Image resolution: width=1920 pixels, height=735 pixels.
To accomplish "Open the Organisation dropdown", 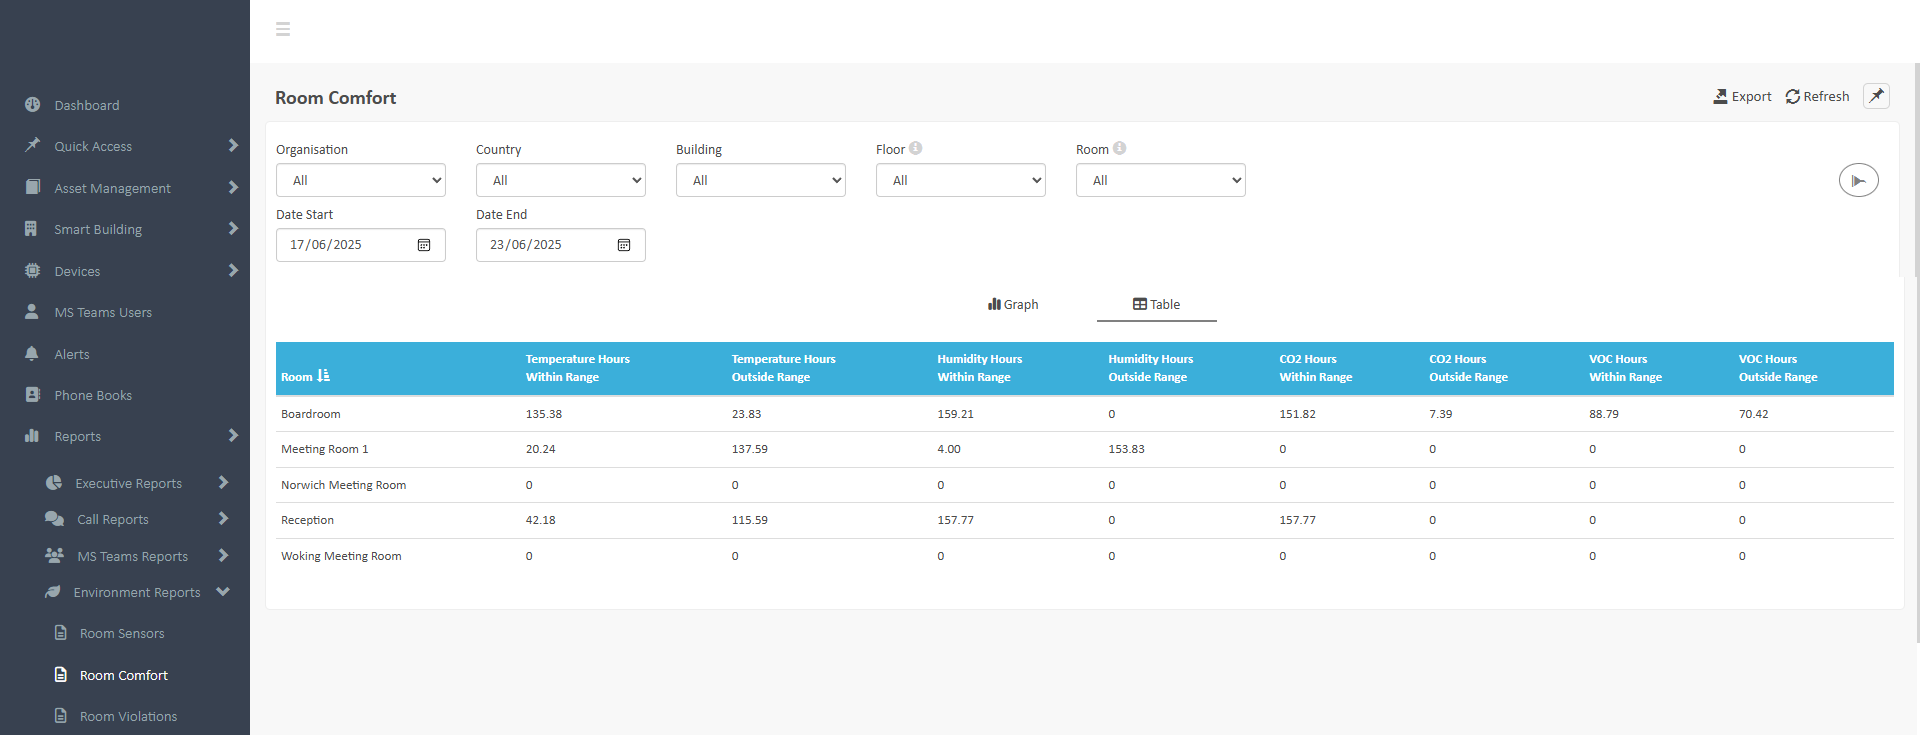I will (361, 180).
